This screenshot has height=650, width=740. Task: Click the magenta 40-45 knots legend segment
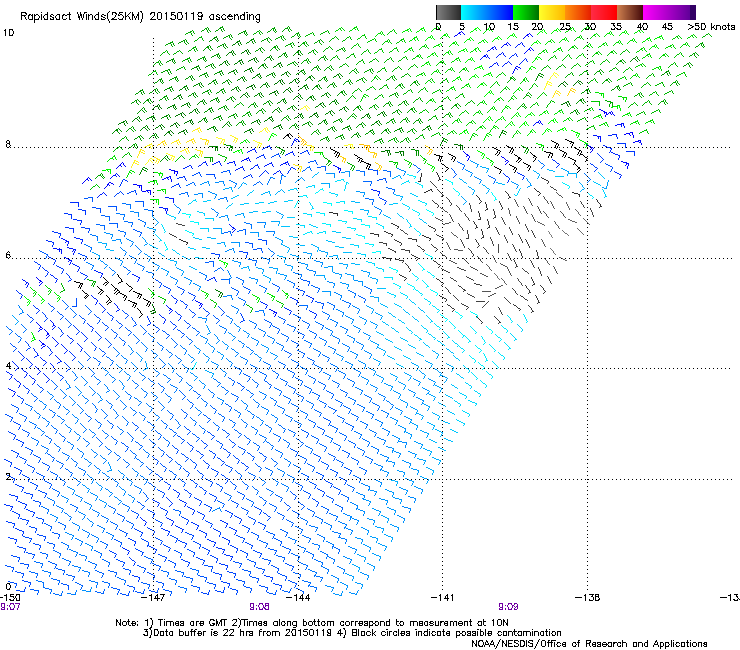pos(656,12)
